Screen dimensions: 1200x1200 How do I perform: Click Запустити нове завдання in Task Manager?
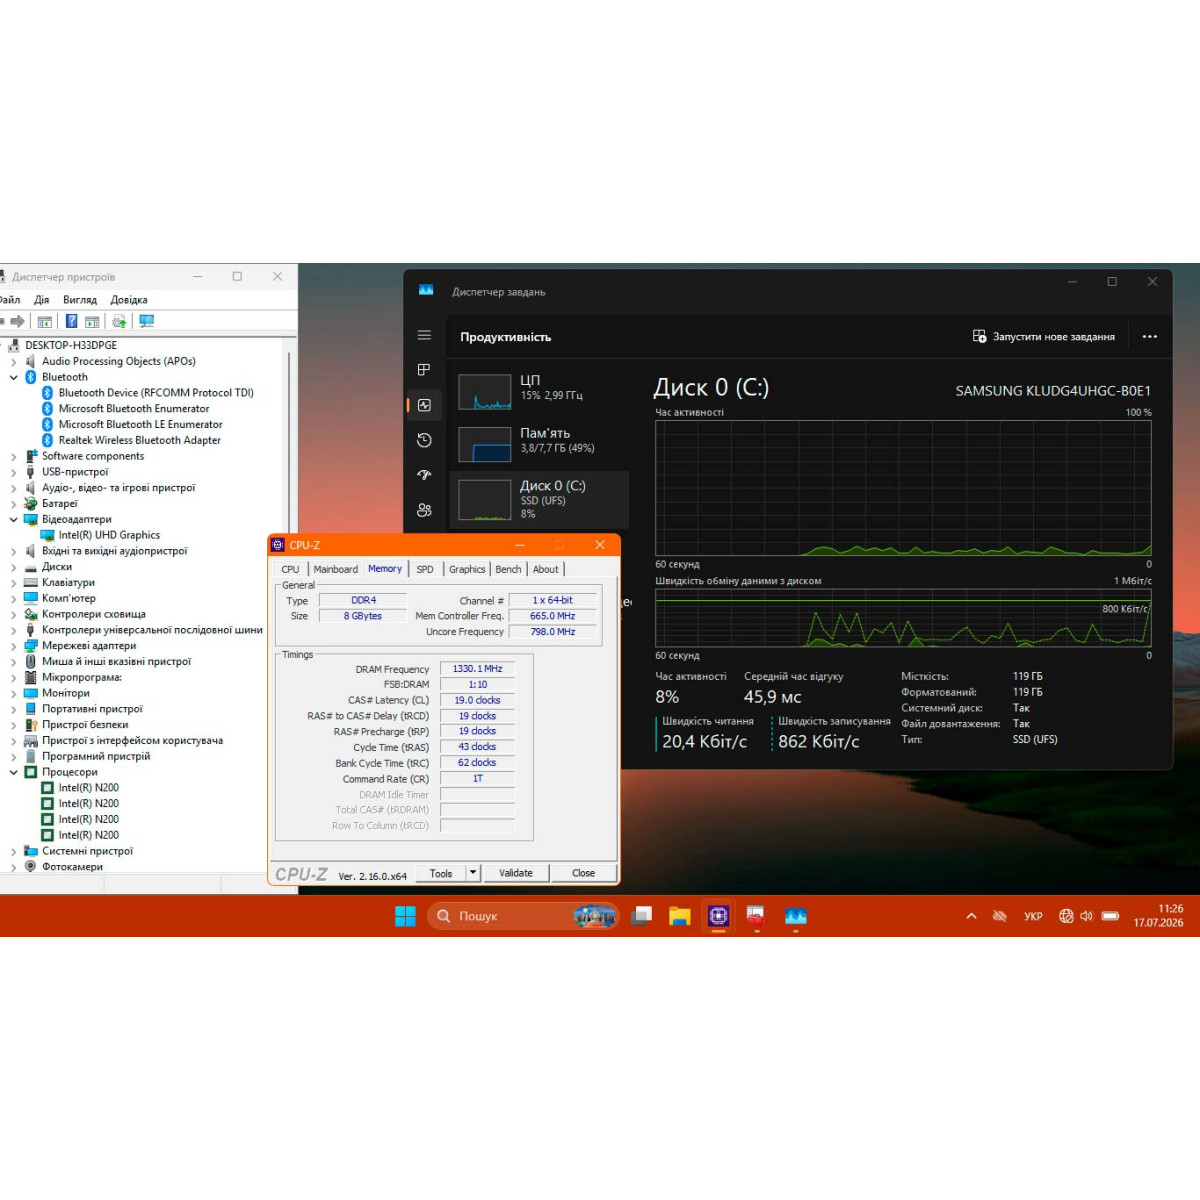click(x=1044, y=337)
